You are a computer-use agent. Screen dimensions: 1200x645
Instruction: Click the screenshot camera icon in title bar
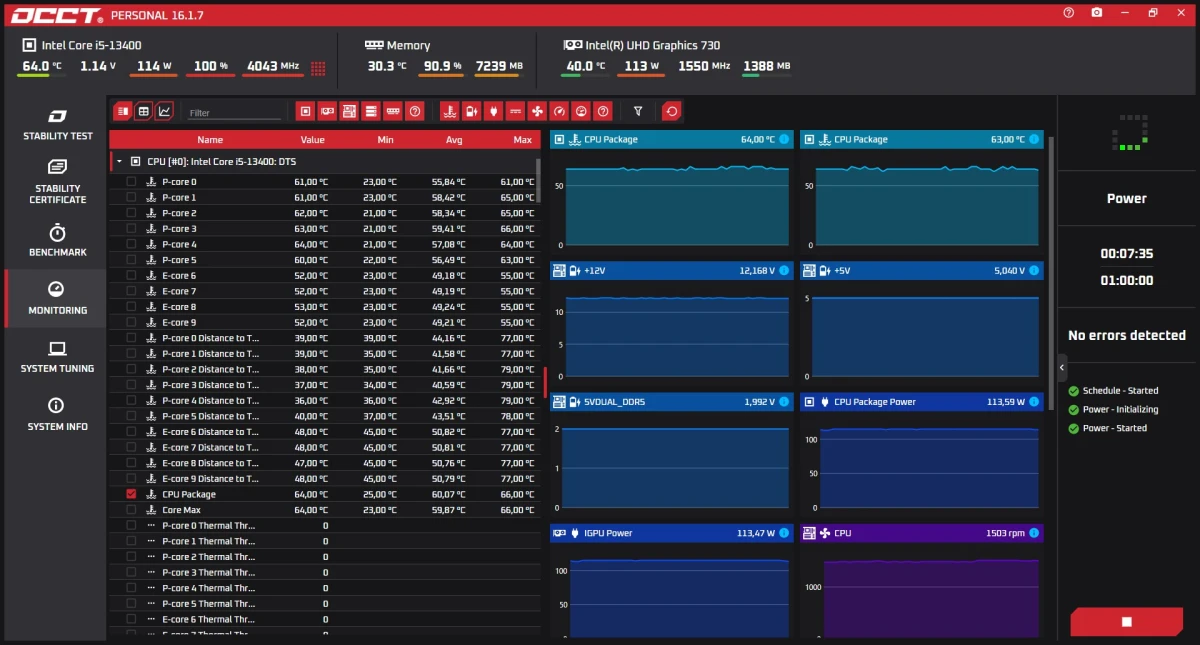pyautogui.click(x=1097, y=13)
